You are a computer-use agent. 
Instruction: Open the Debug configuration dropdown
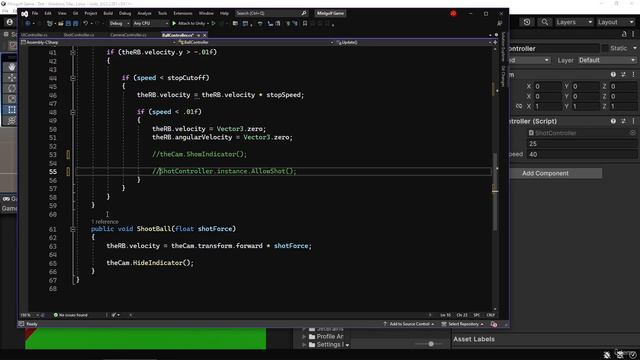click(x=119, y=24)
